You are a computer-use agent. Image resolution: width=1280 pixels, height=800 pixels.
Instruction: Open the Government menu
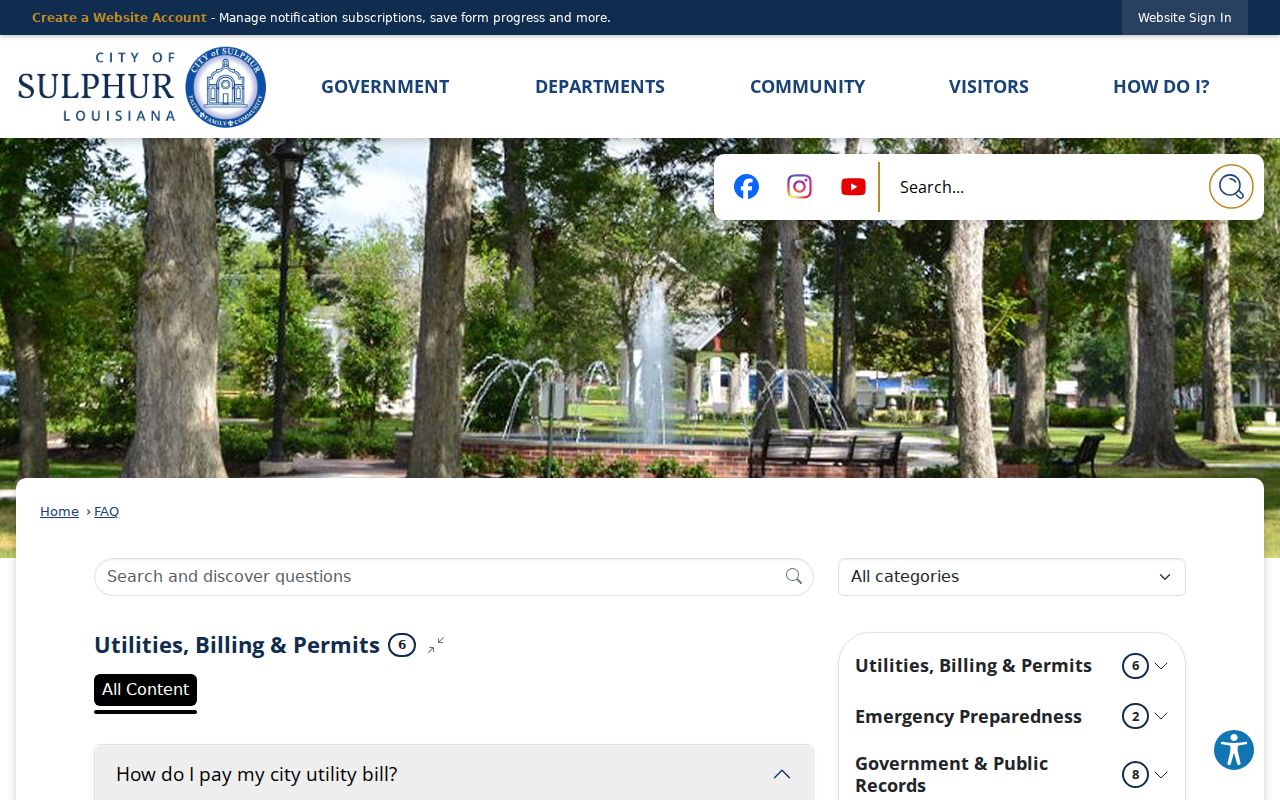(x=385, y=87)
